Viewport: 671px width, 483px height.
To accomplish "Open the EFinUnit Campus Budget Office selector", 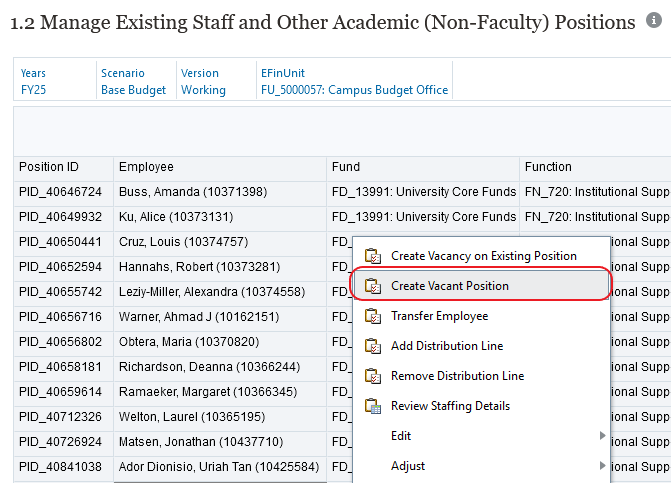I will tap(354, 90).
